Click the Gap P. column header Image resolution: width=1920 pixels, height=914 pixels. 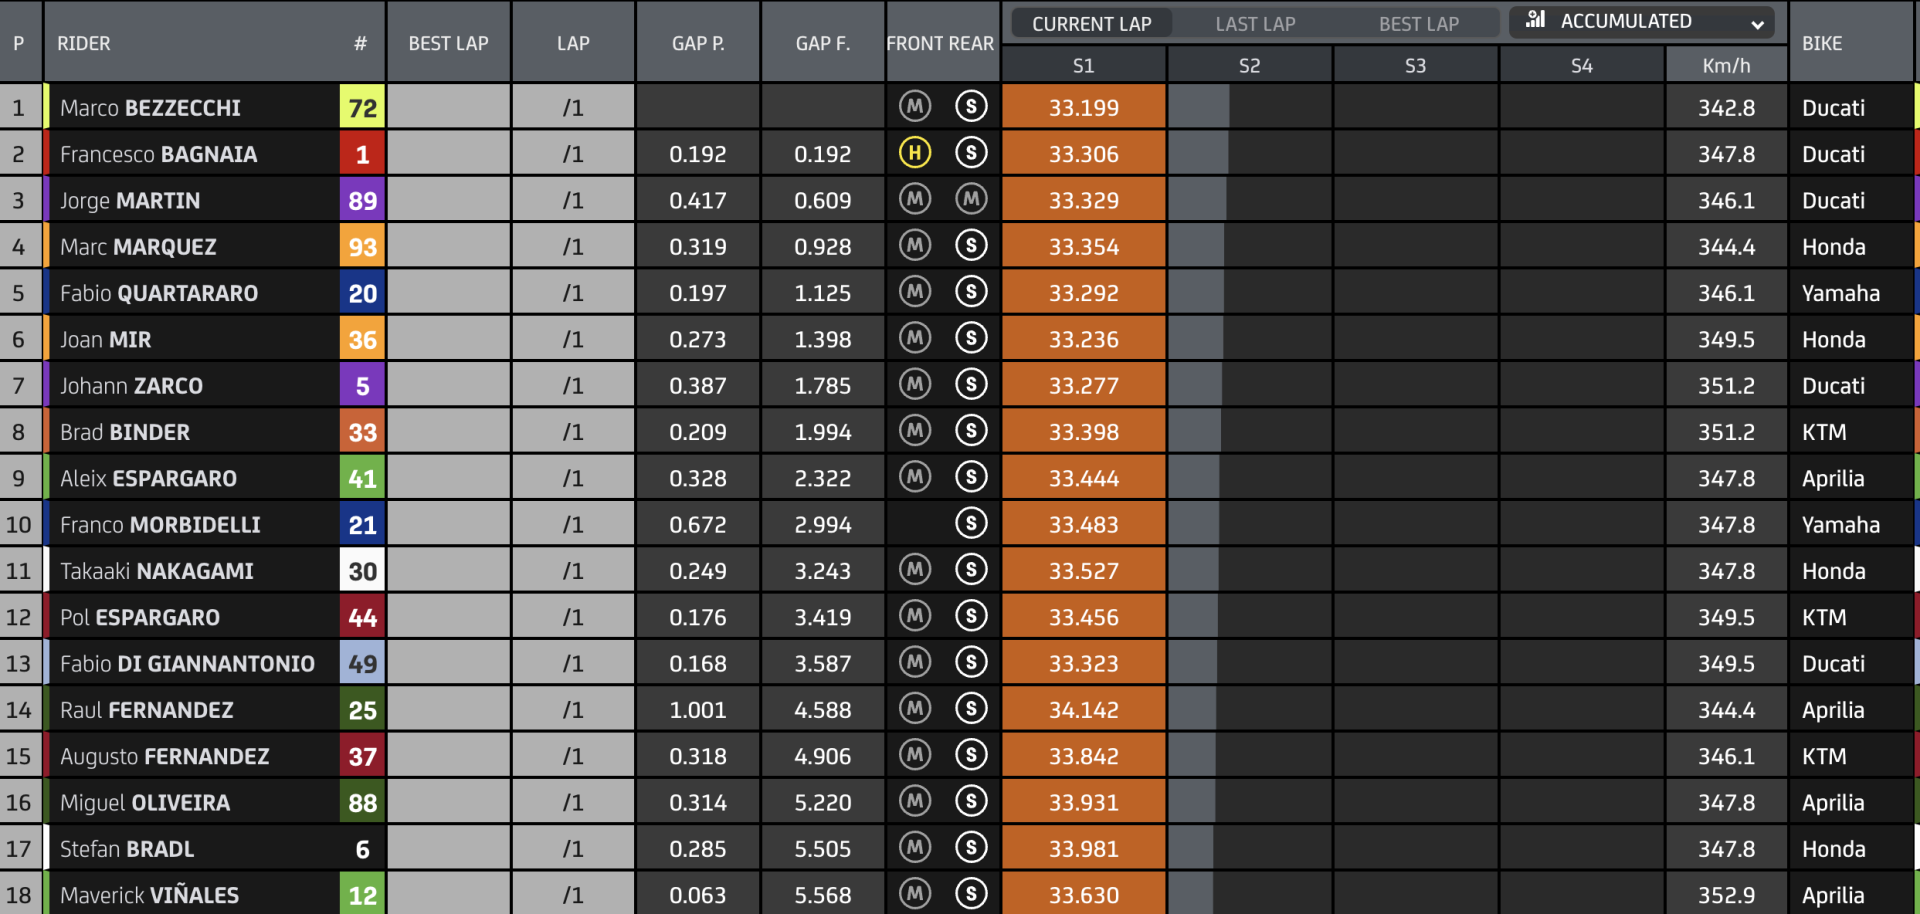[x=698, y=43]
